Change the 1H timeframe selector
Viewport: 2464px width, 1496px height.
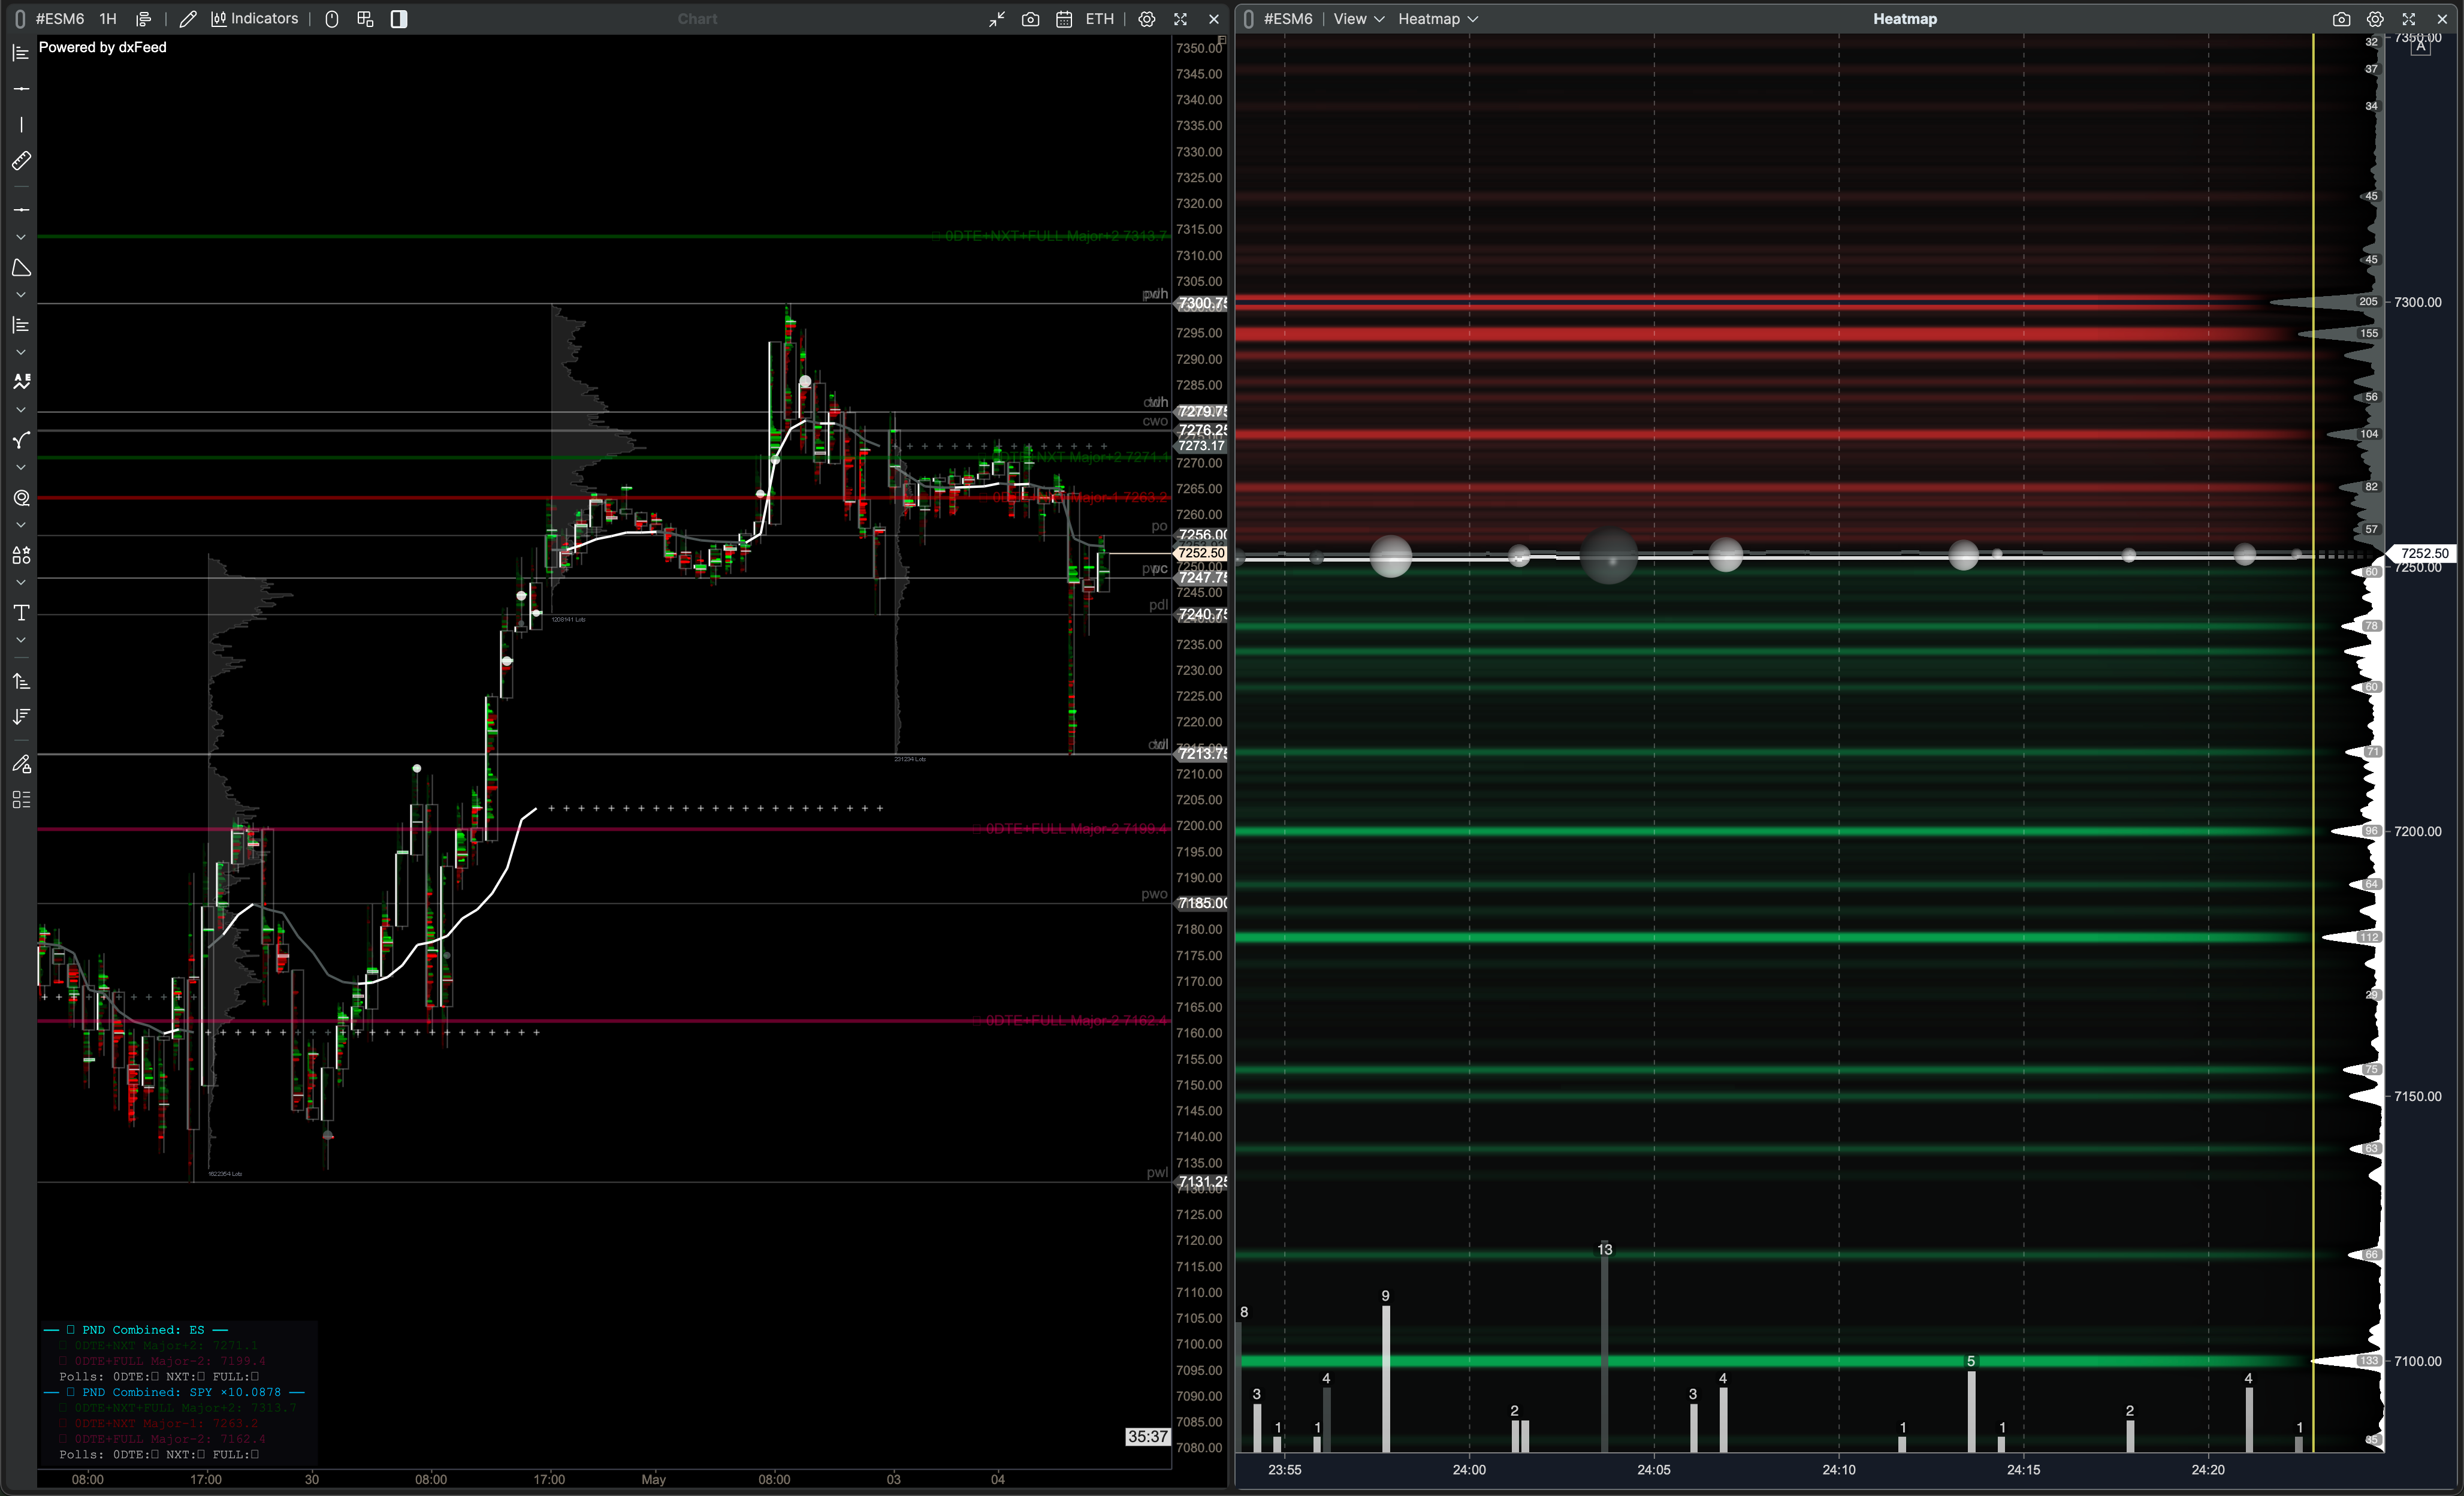tap(108, 19)
